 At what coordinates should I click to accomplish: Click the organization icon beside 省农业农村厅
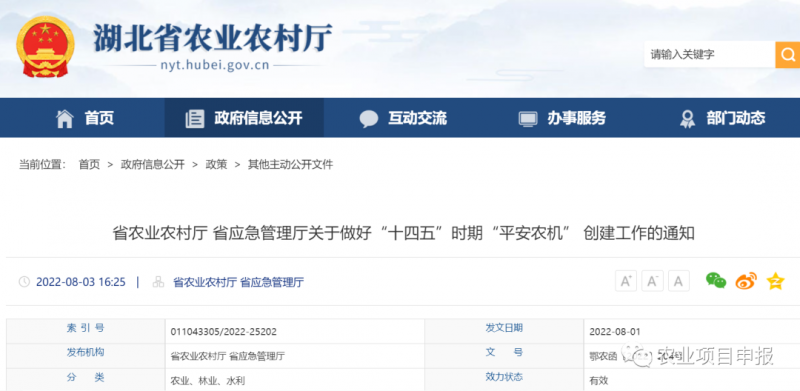coord(159,282)
